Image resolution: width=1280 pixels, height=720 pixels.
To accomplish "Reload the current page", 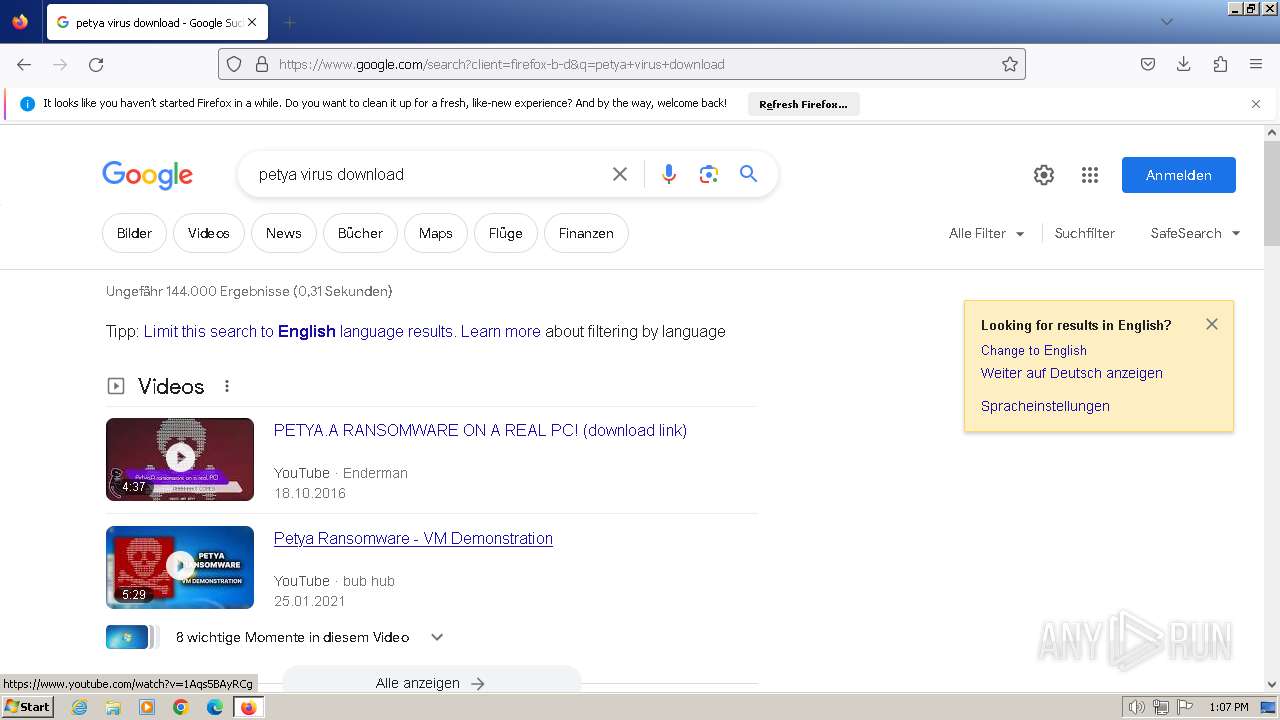I will [x=96, y=64].
